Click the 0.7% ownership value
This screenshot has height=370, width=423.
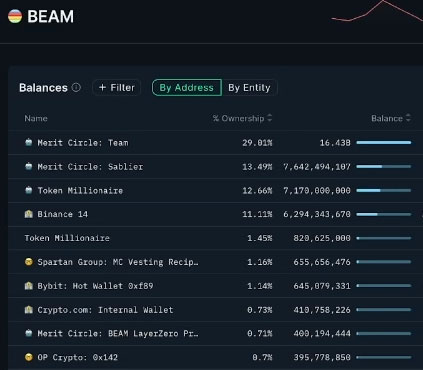262,357
